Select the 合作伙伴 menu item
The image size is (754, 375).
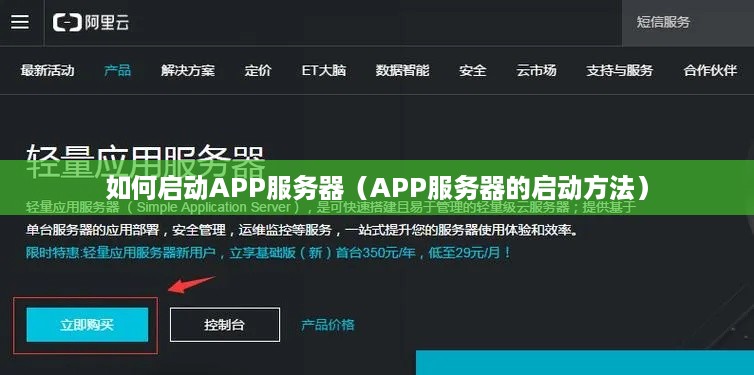tap(710, 71)
